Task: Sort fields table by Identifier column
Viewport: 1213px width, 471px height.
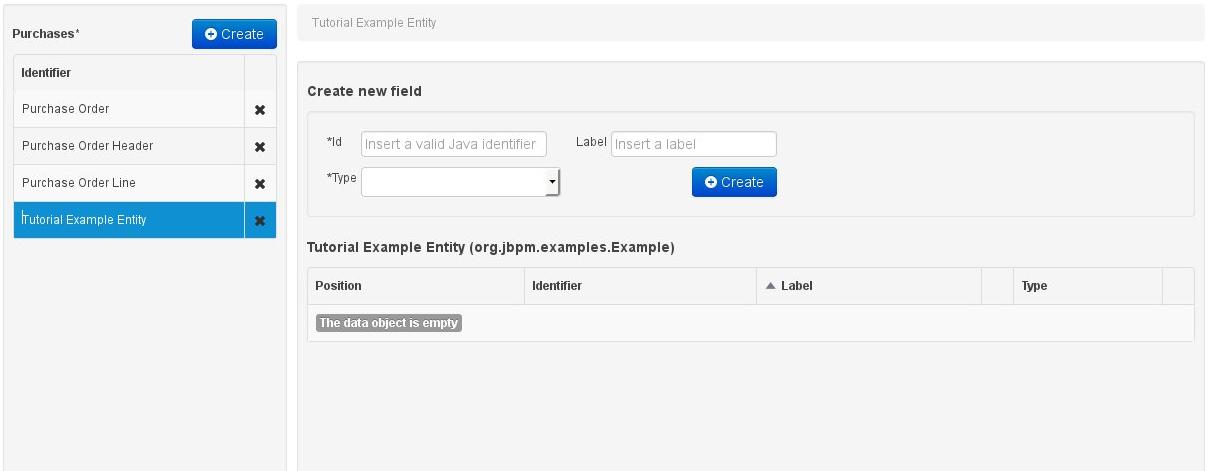Action: 557,286
